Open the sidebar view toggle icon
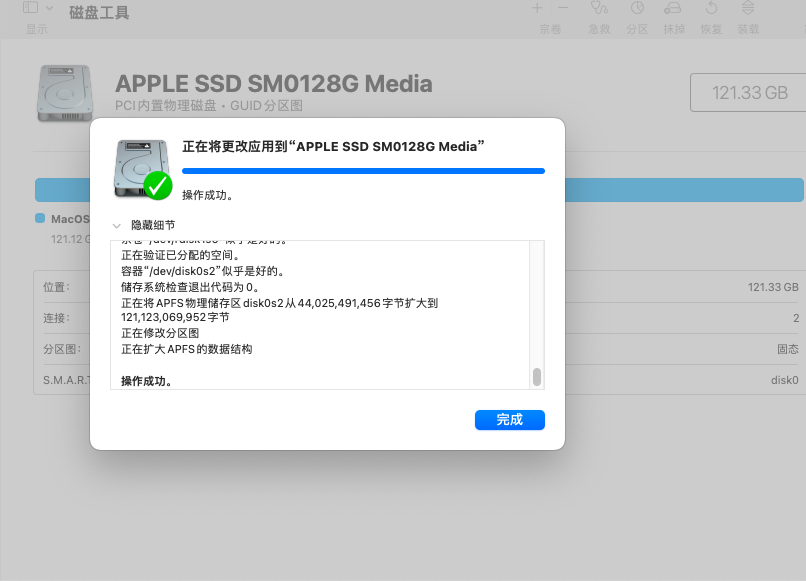806x581 pixels. pos(31,7)
